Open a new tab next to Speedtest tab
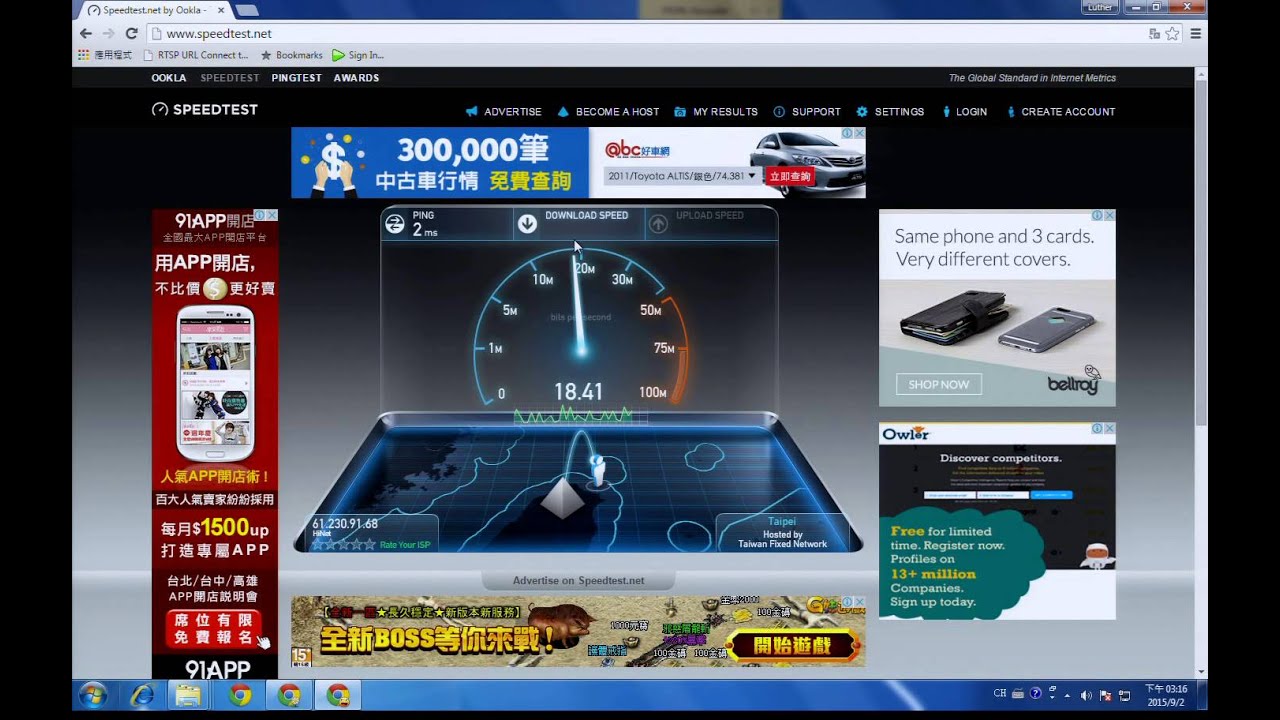The height and width of the screenshot is (720, 1280). click(246, 10)
